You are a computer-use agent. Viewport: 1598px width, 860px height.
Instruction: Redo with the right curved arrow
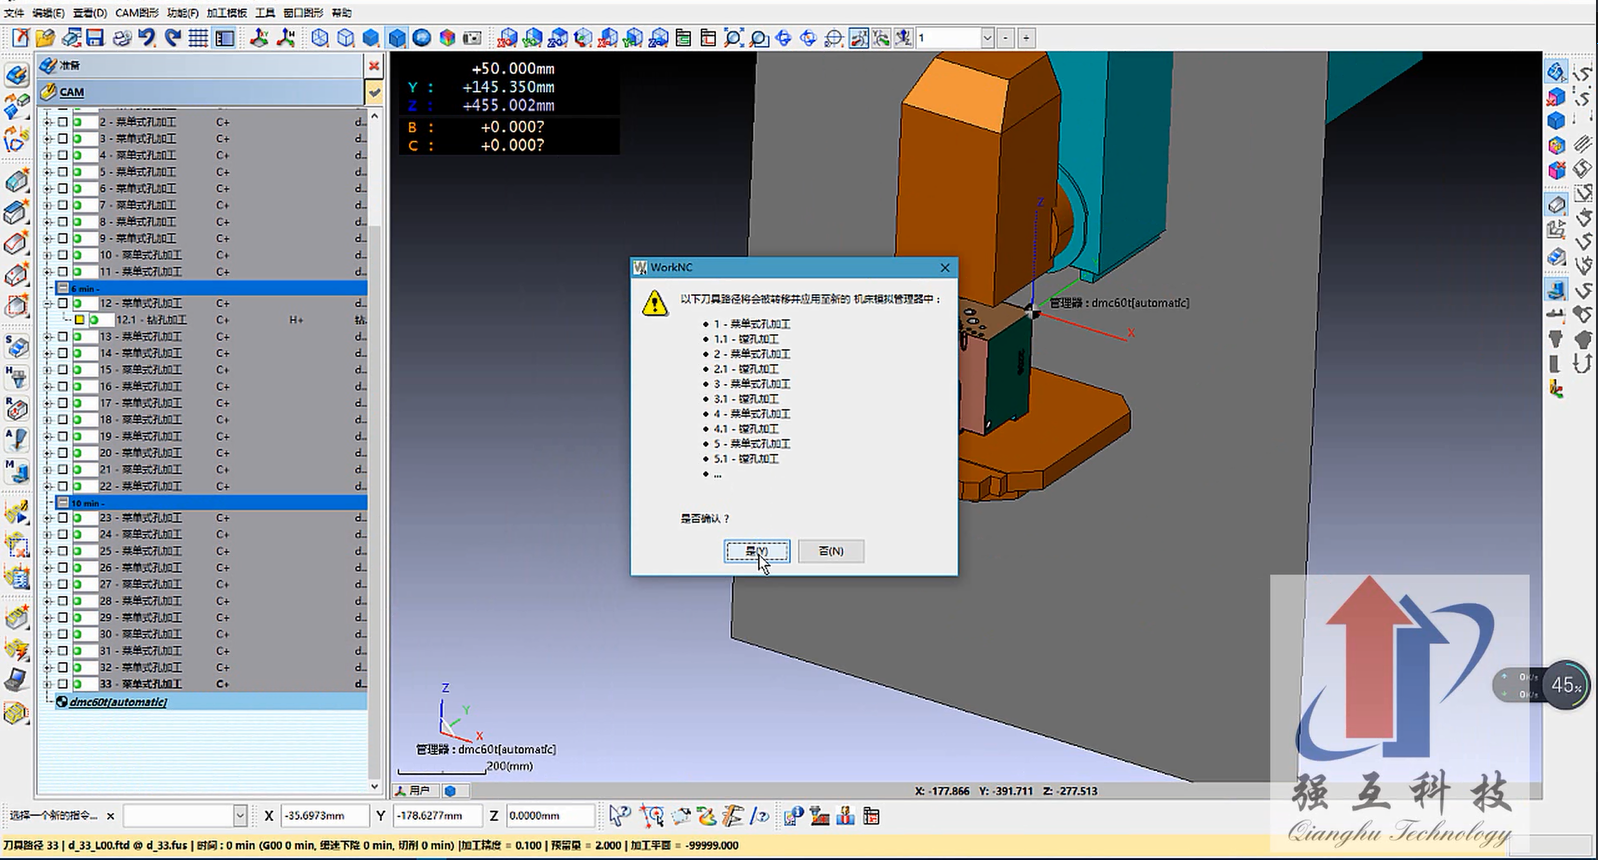(x=173, y=38)
